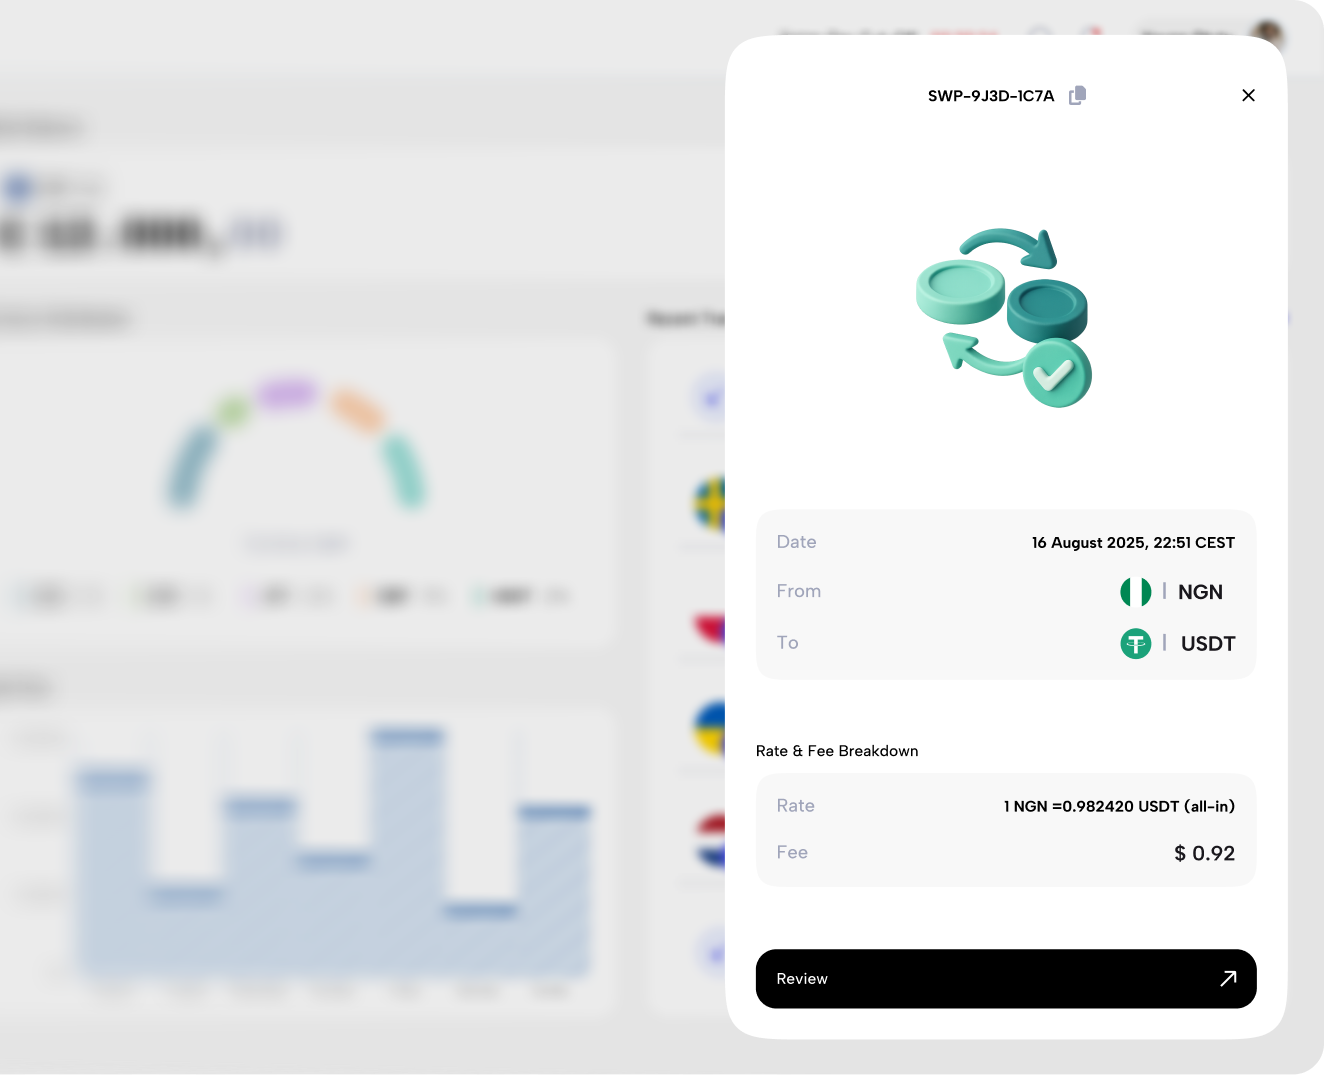This screenshot has width=1324, height=1075.
Task: Click the tallest bar in bar chart
Action: [406, 850]
